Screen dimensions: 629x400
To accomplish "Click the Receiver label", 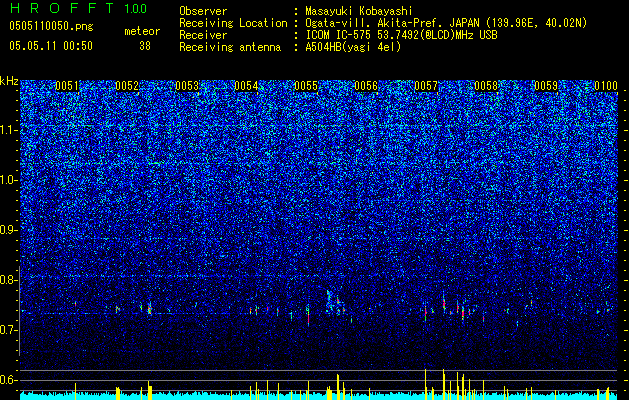I will click(203, 35).
